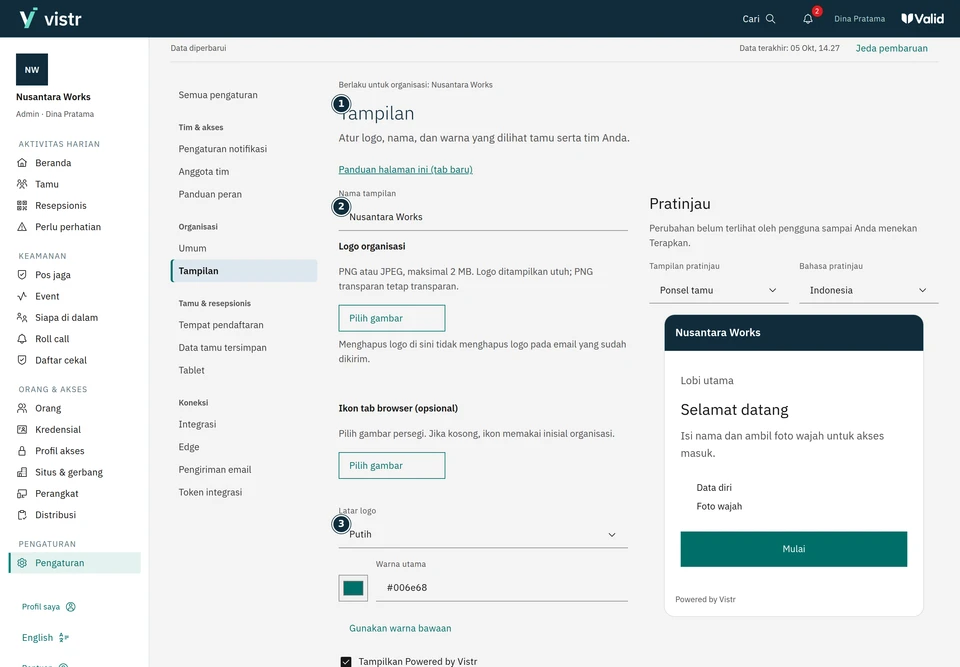Select Anggota tim in settings menu

[204, 171]
